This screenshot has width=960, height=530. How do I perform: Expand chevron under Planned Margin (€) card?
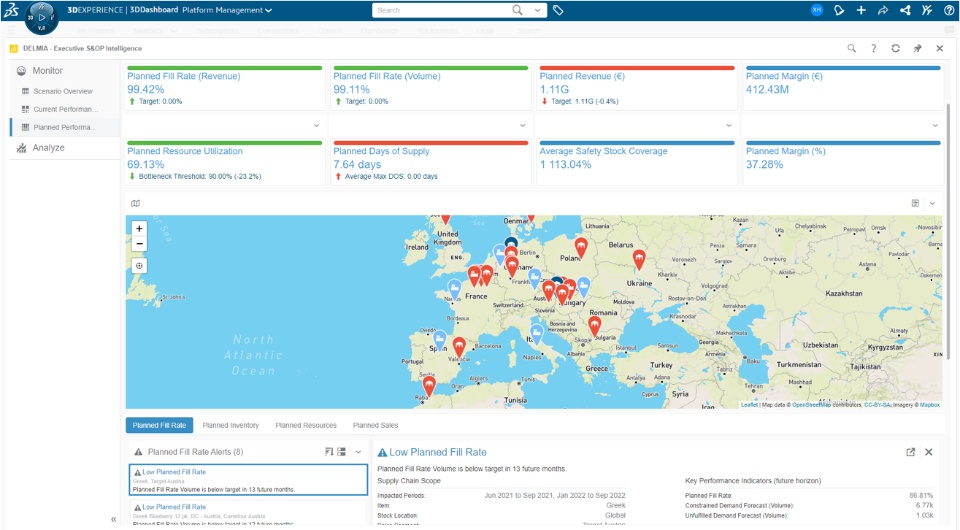tap(936, 125)
